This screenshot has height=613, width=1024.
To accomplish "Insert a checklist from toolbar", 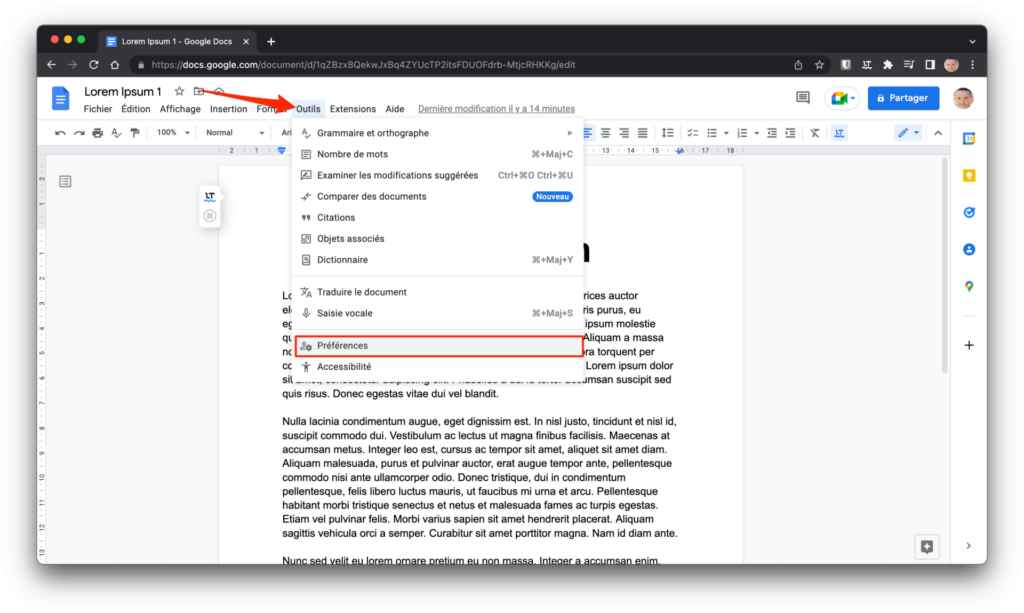I will pyautogui.click(x=693, y=133).
